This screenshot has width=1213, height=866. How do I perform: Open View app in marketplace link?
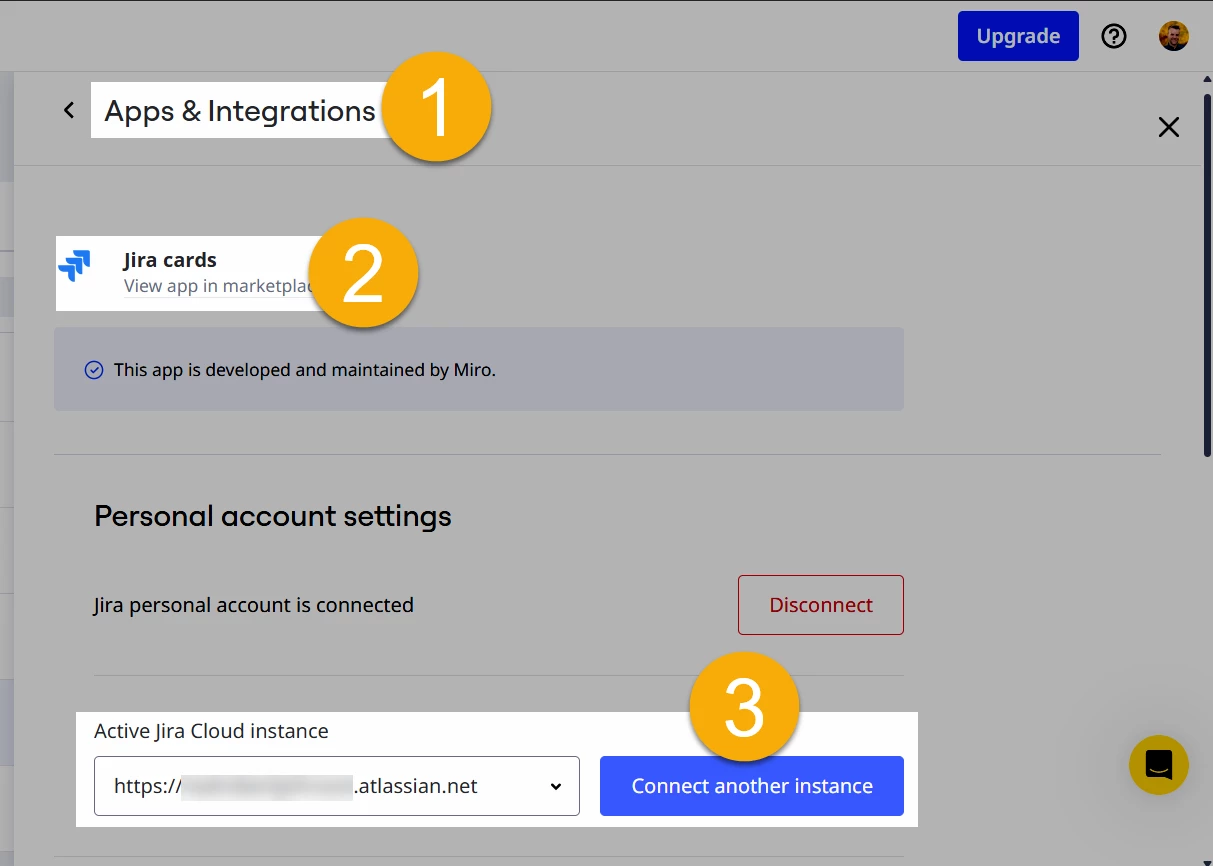220,286
